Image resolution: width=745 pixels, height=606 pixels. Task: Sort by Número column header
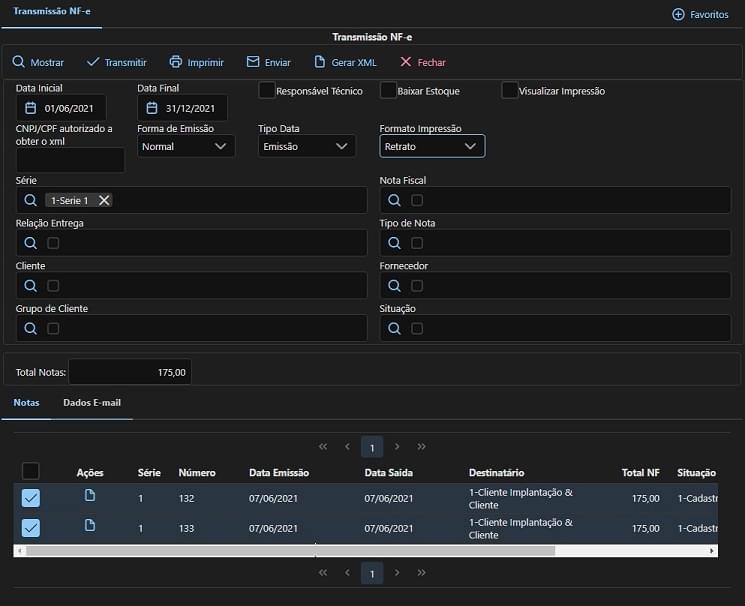pyautogui.click(x=197, y=472)
